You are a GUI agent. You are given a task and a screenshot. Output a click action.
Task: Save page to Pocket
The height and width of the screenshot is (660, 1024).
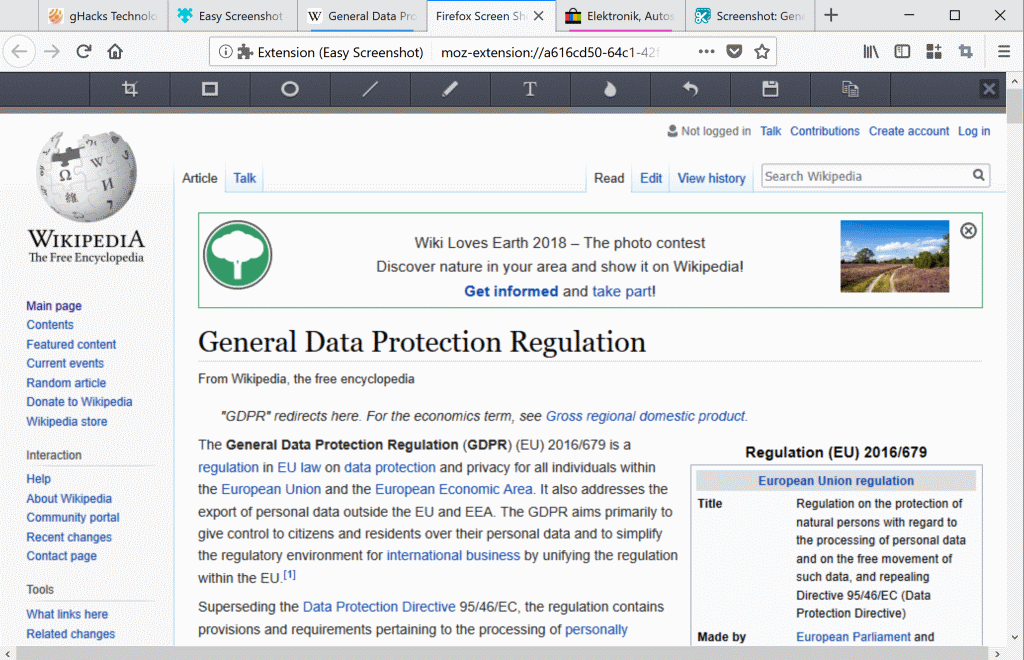(x=734, y=52)
